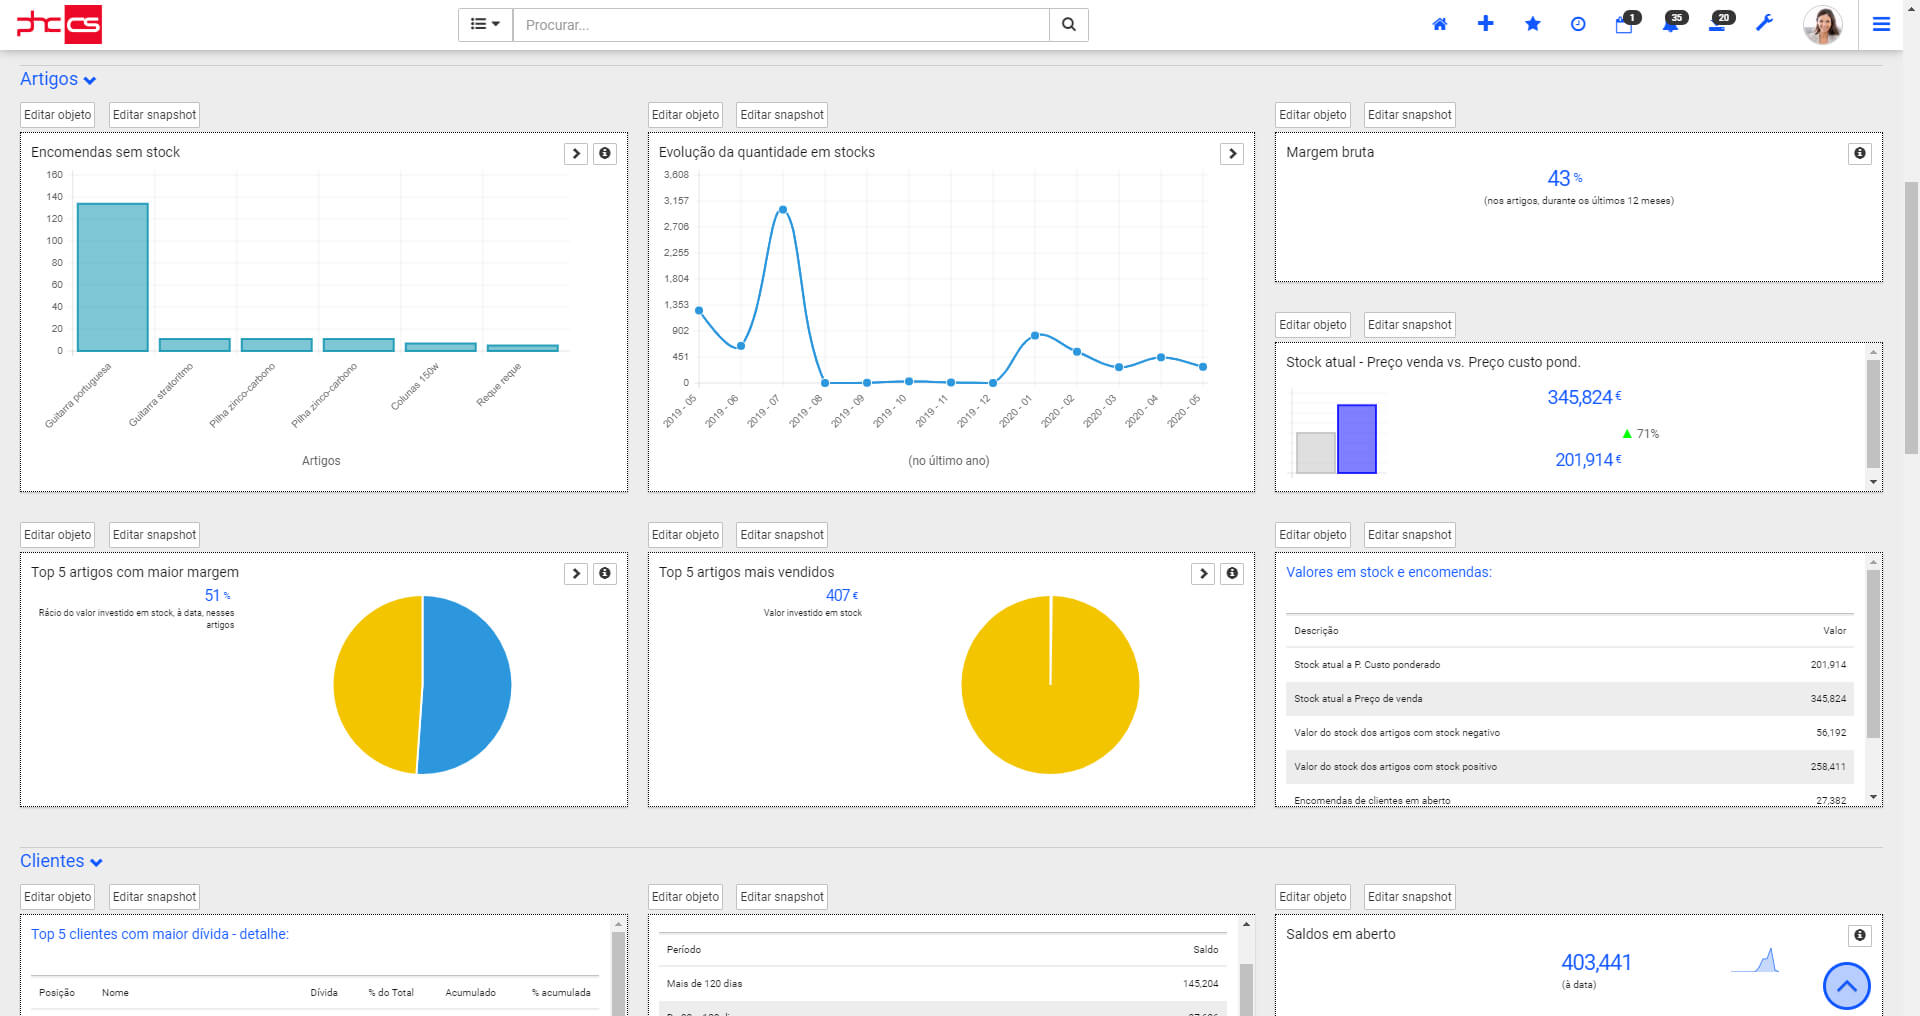Viewport: 1920px width, 1016px height.
Task: Expand Encomendas sem stock chart arrow
Action: click(x=576, y=153)
